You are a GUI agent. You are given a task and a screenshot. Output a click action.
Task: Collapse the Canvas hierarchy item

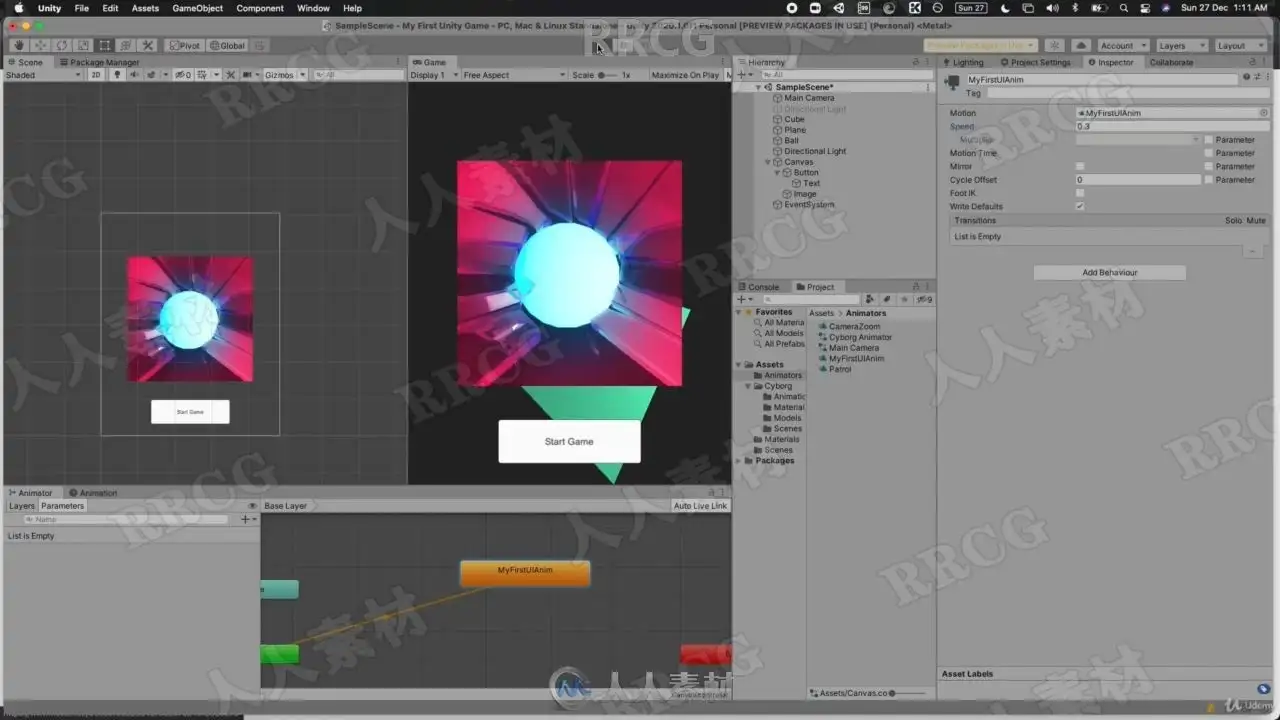768,162
